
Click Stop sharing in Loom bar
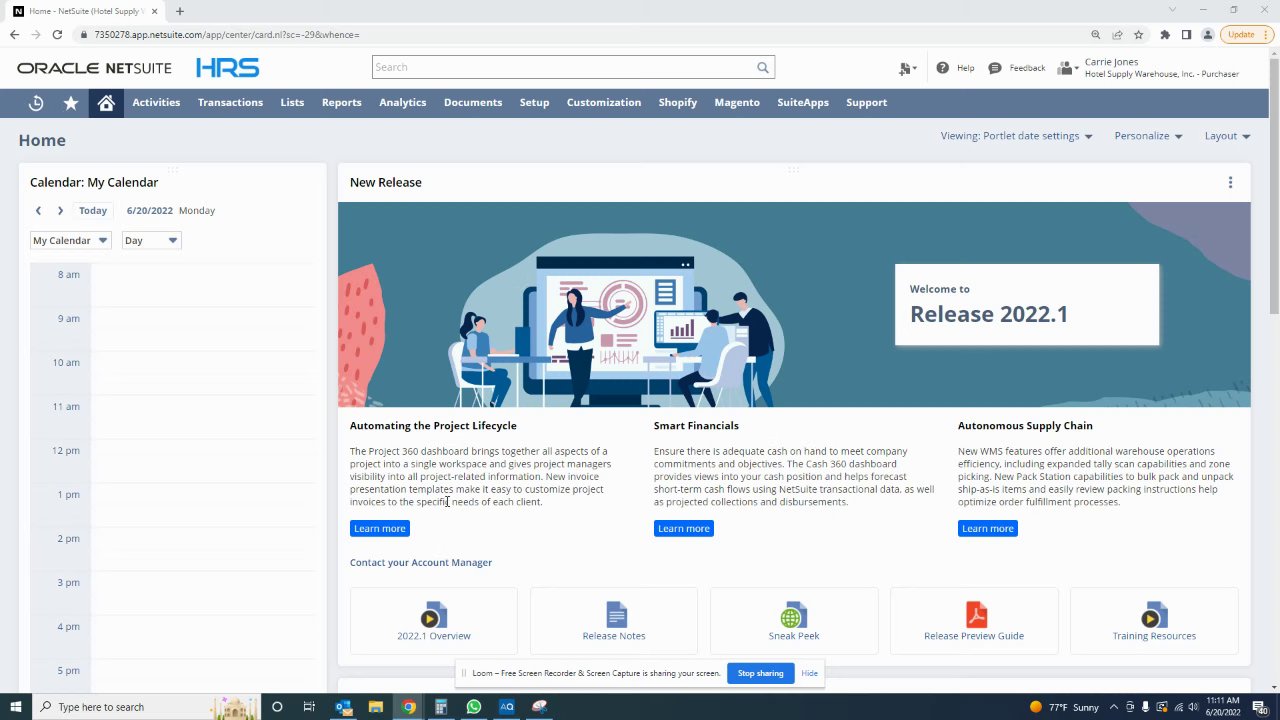pos(760,673)
